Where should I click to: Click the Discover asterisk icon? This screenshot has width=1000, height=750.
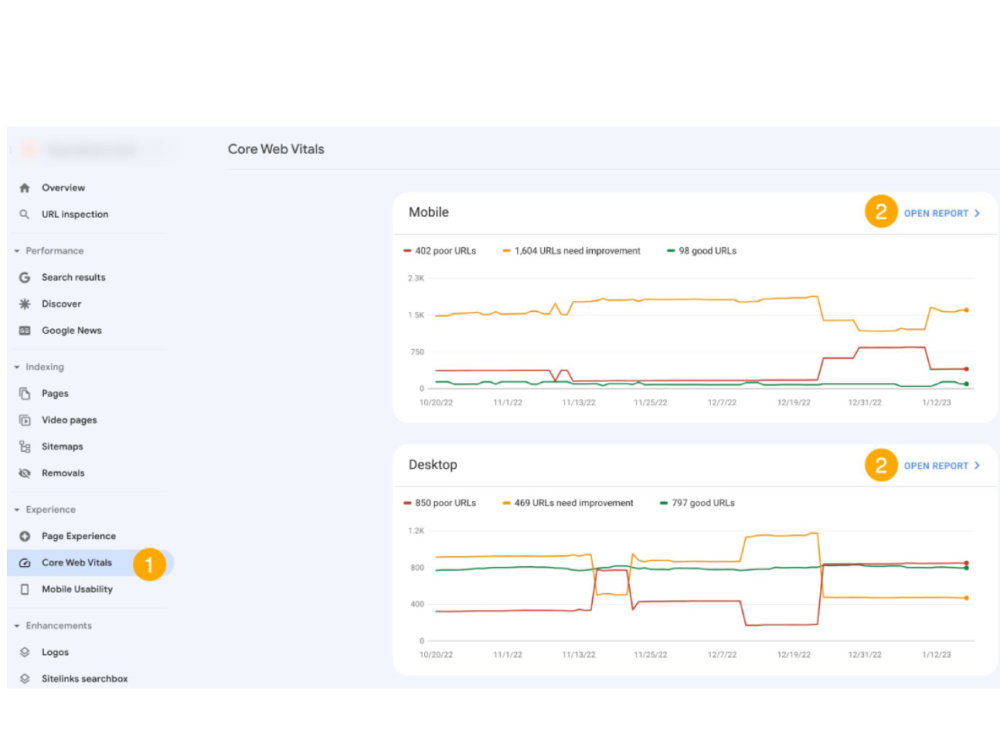pyautogui.click(x=24, y=304)
